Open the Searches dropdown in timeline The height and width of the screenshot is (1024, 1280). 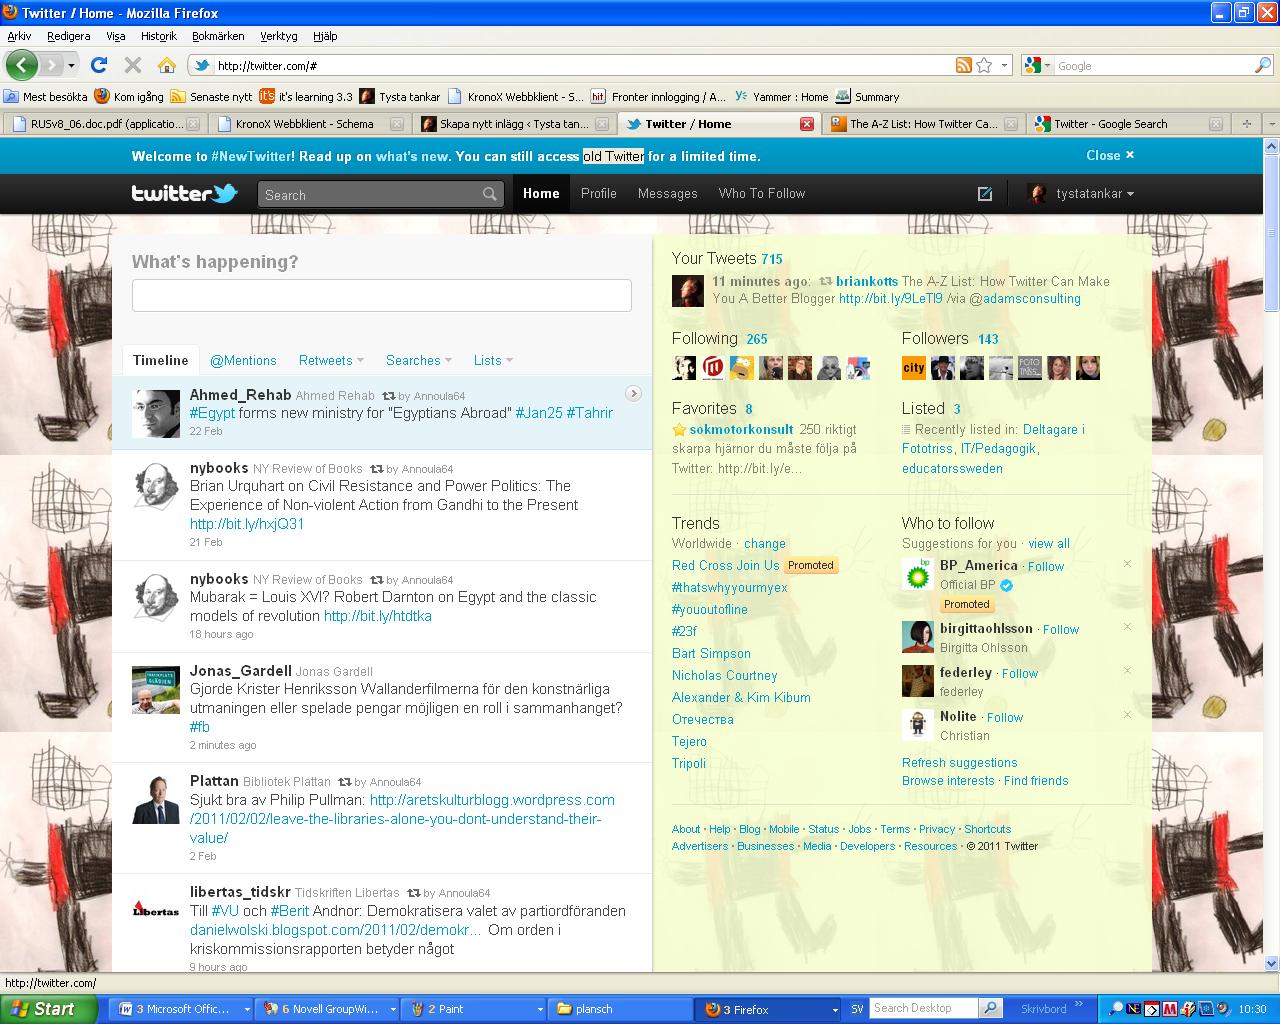(x=418, y=360)
